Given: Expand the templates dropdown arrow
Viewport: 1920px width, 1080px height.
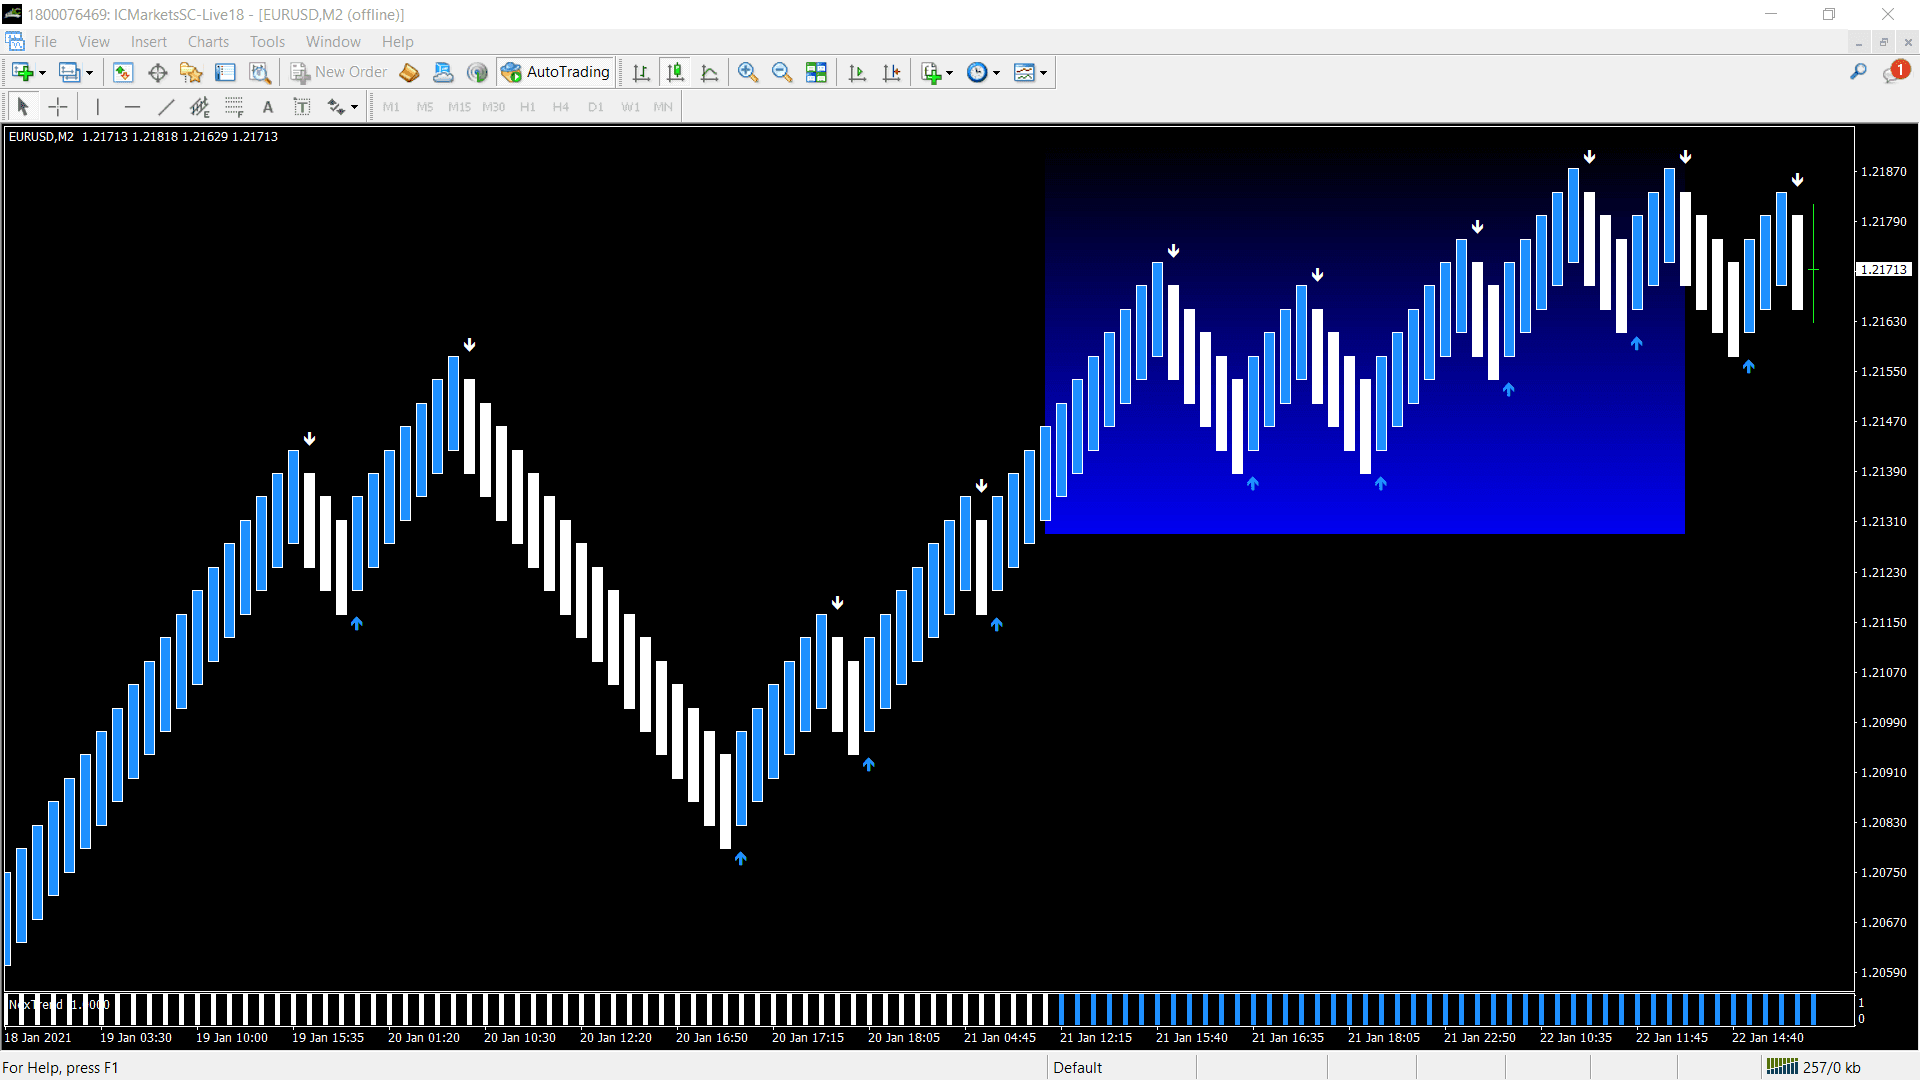Looking at the screenshot, I should (1043, 73).
